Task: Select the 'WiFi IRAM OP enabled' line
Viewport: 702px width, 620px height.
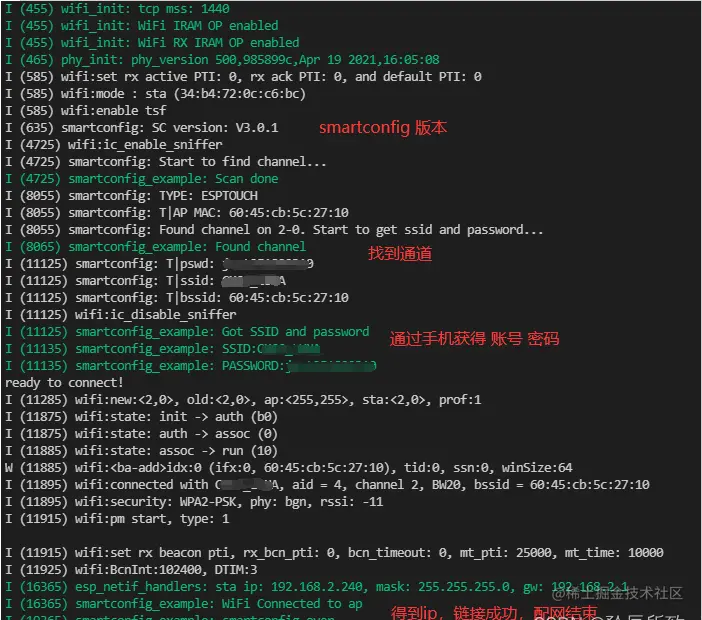Action: [x=141, y=26]
